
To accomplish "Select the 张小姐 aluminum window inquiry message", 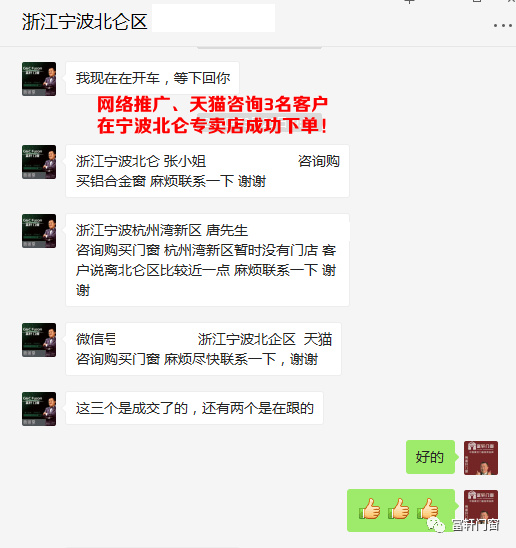I will click(207, 171).
